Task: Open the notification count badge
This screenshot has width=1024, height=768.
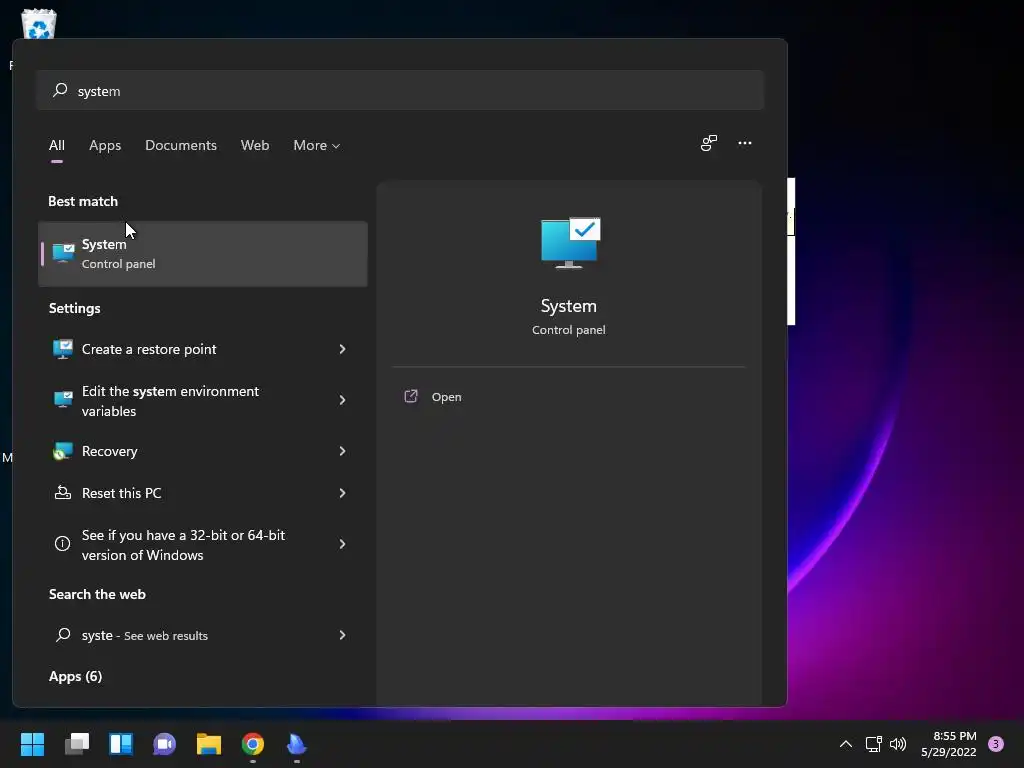Action: coord(996,744)
